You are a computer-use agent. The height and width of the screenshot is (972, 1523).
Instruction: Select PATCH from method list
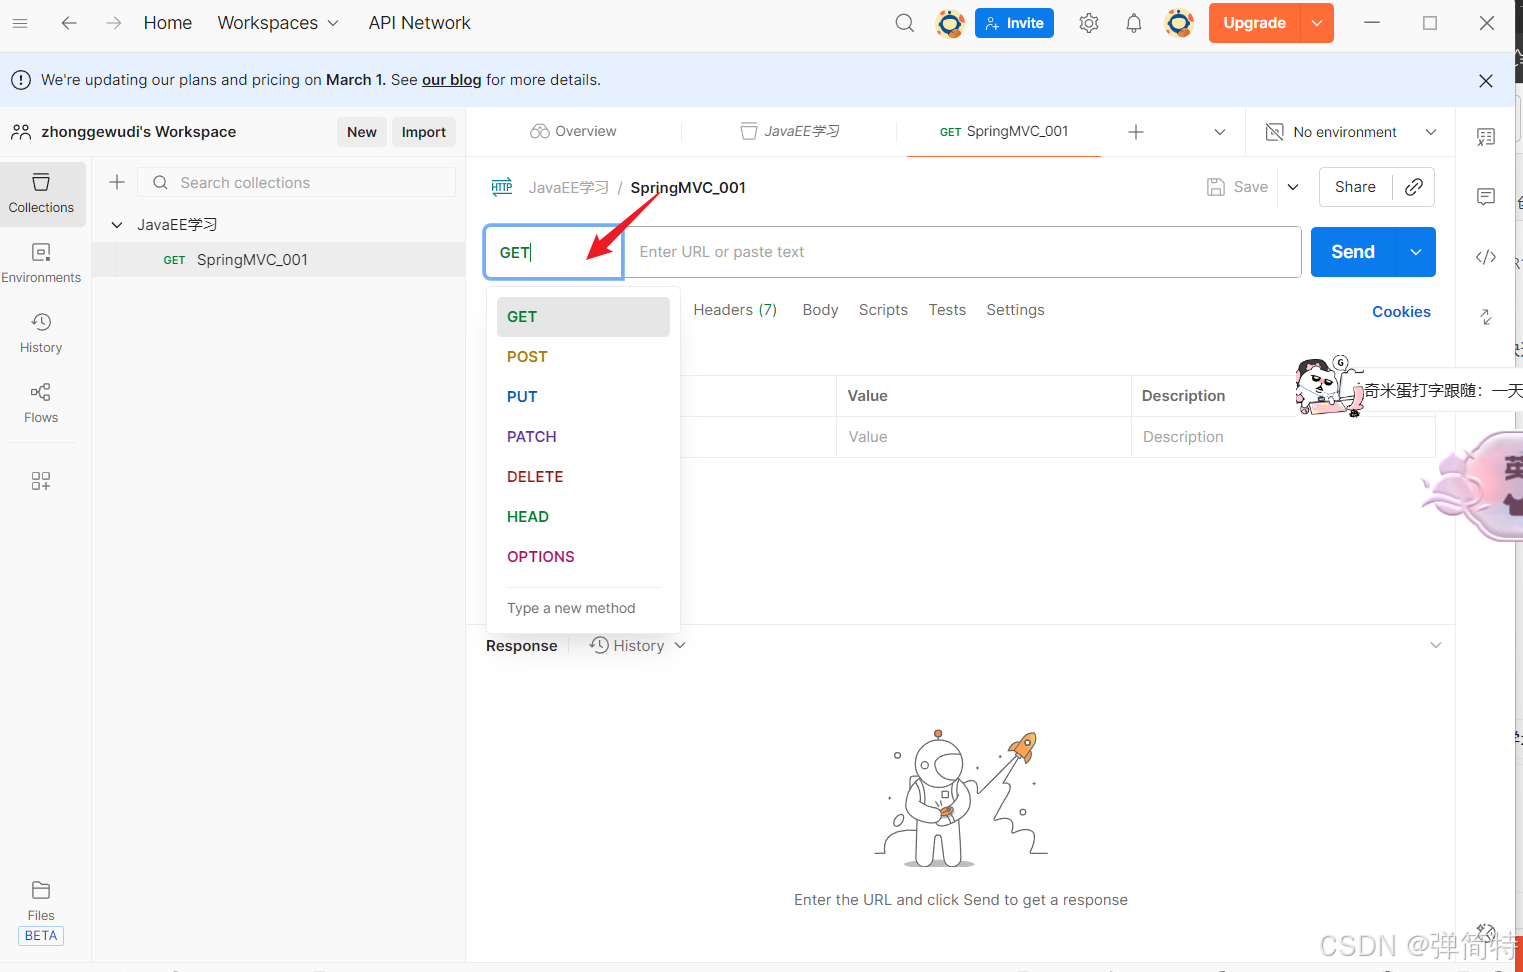(583, 437)
